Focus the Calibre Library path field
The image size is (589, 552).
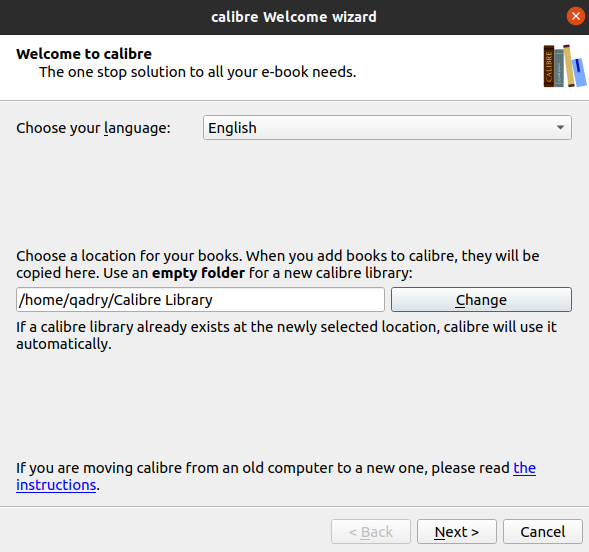tap(200, 300)
